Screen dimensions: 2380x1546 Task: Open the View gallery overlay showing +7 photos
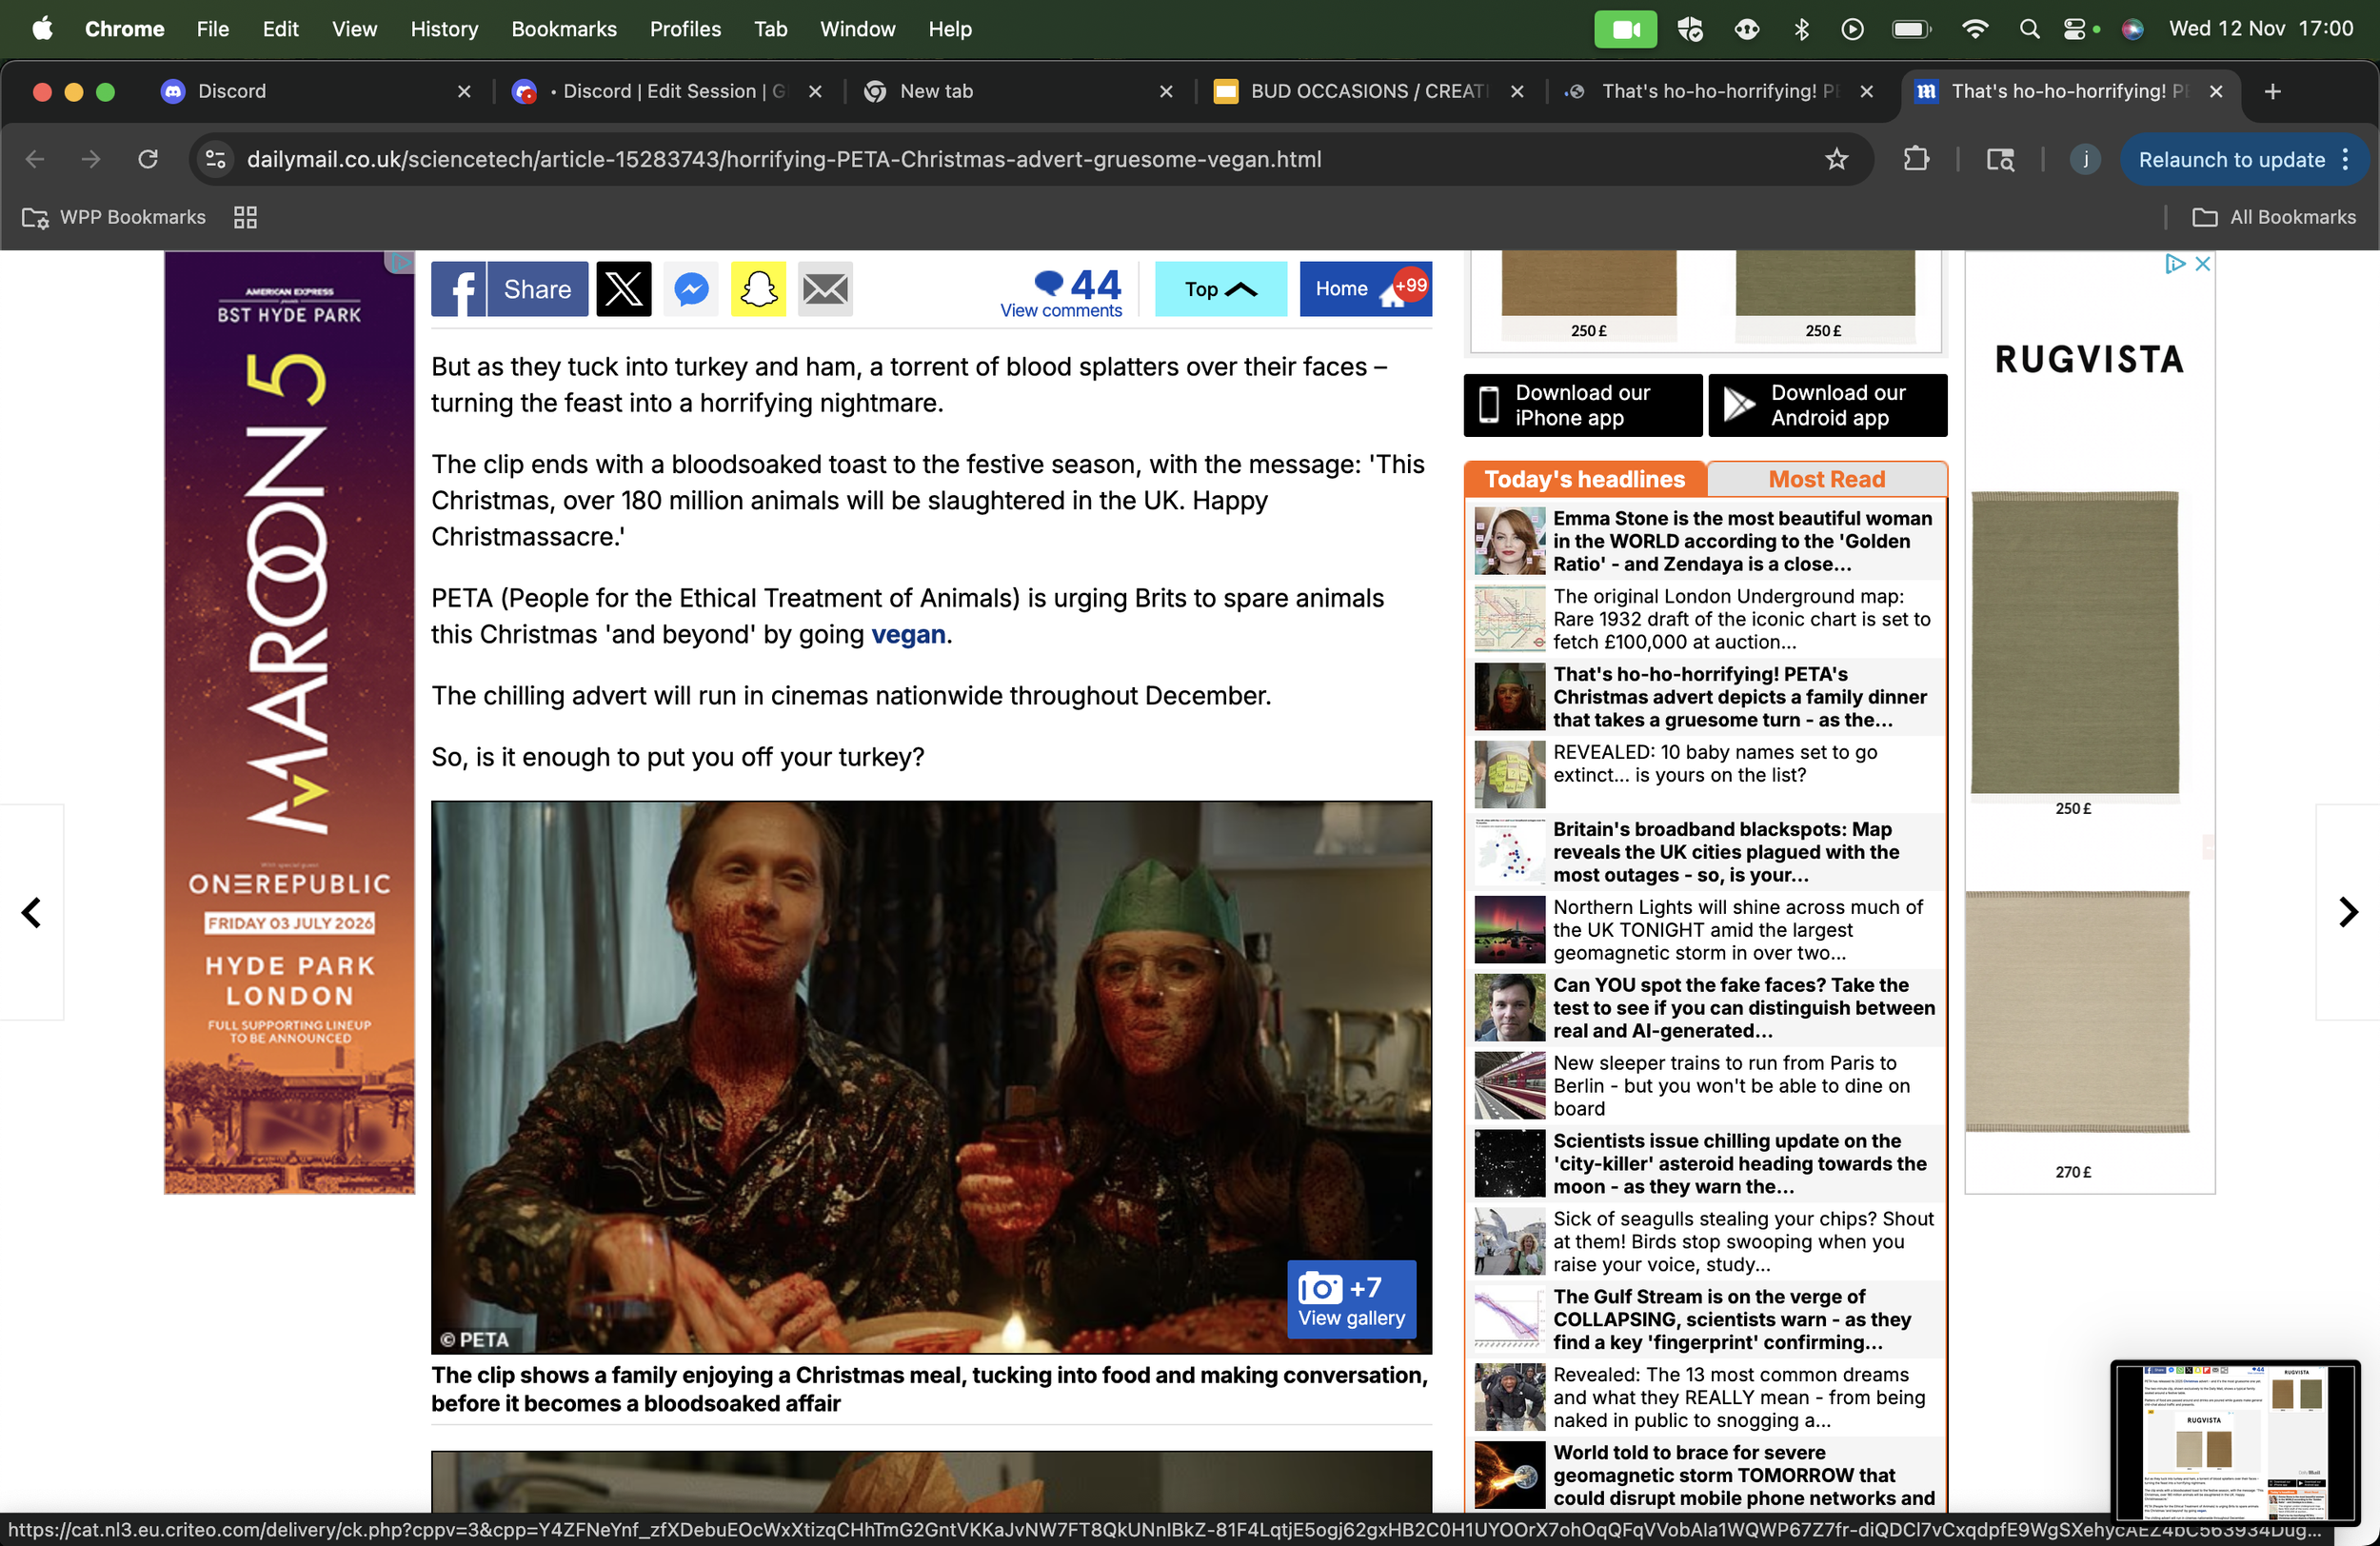tap(1351, 1300)
